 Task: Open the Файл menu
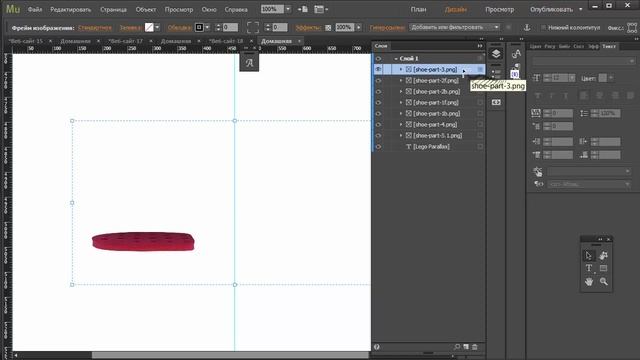[x=35, y=9]
